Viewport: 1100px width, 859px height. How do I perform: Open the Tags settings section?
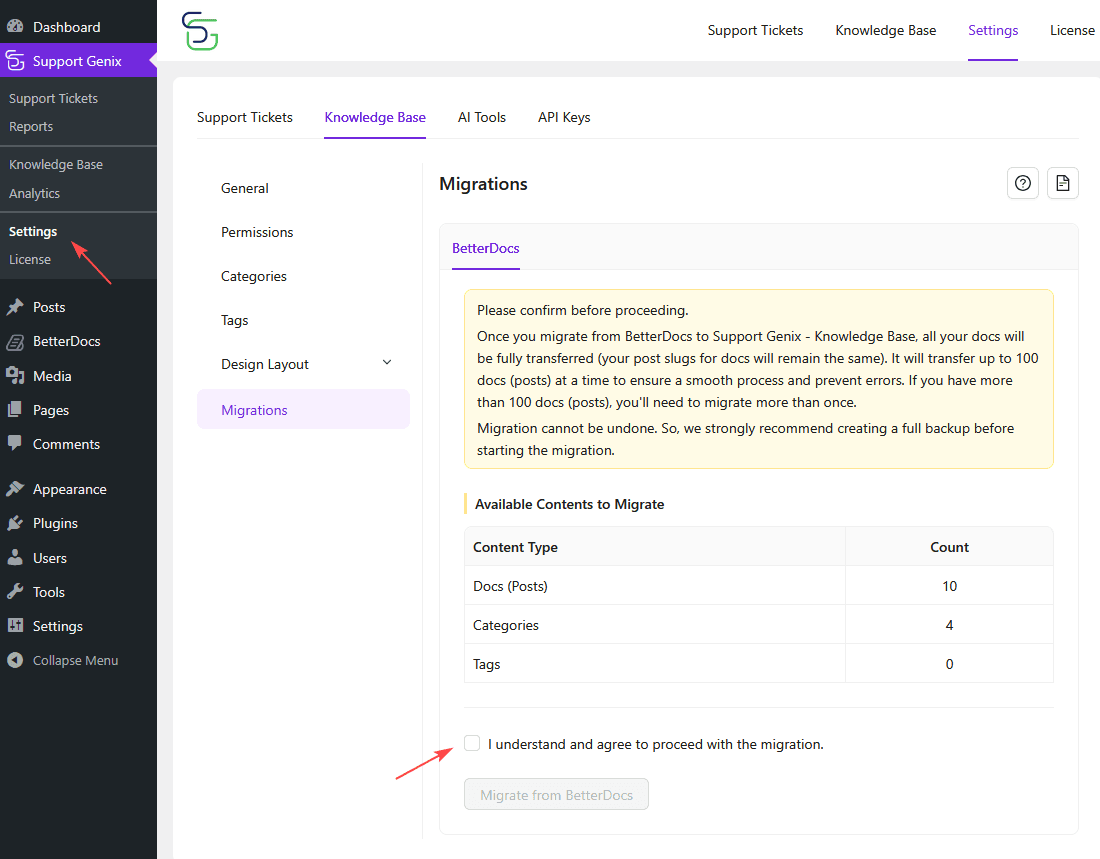(x=234, y=320)
